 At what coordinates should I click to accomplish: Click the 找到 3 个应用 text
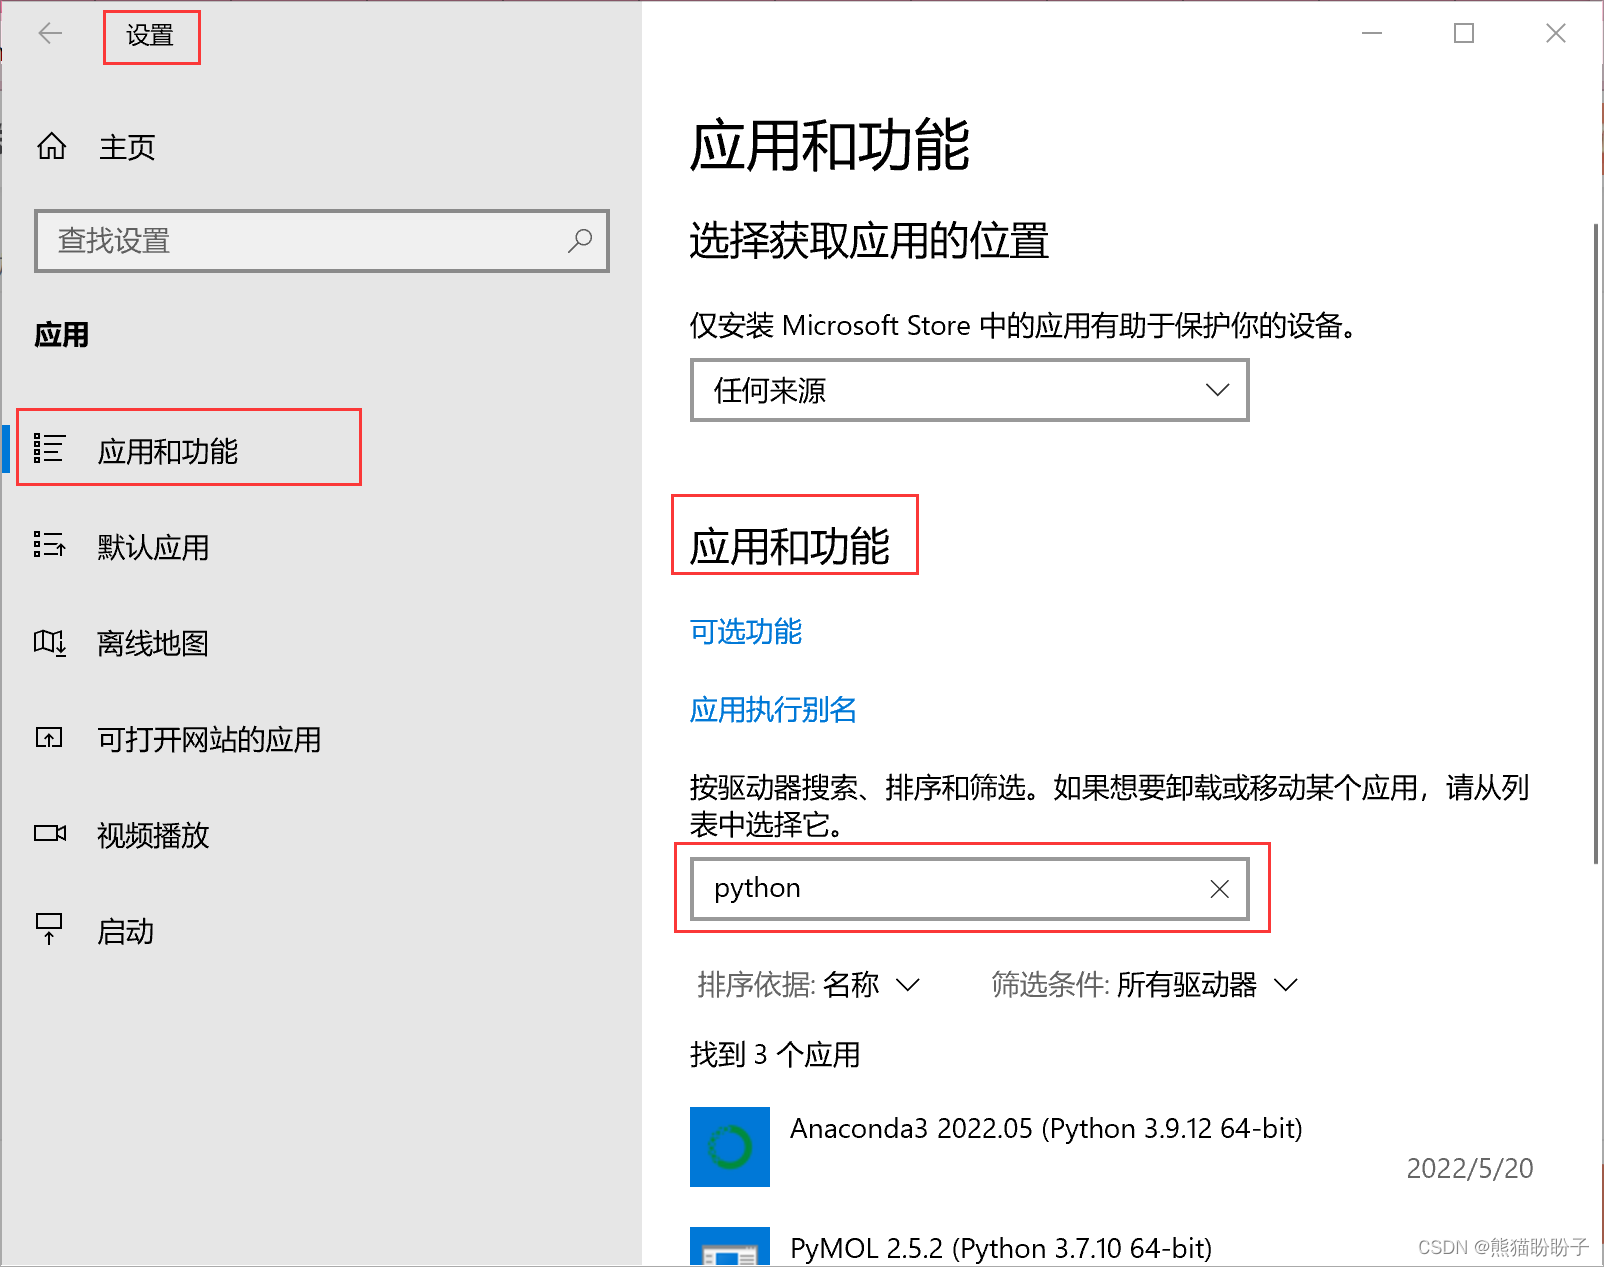click(x=775, y=1055)
